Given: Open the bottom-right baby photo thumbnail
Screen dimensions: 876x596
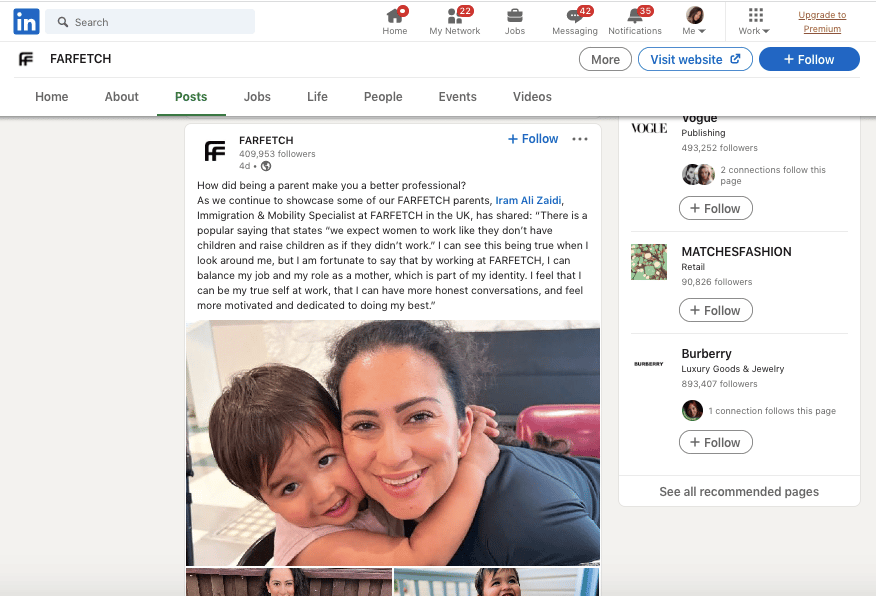Looking at the screenshot, I should (497, 581).
